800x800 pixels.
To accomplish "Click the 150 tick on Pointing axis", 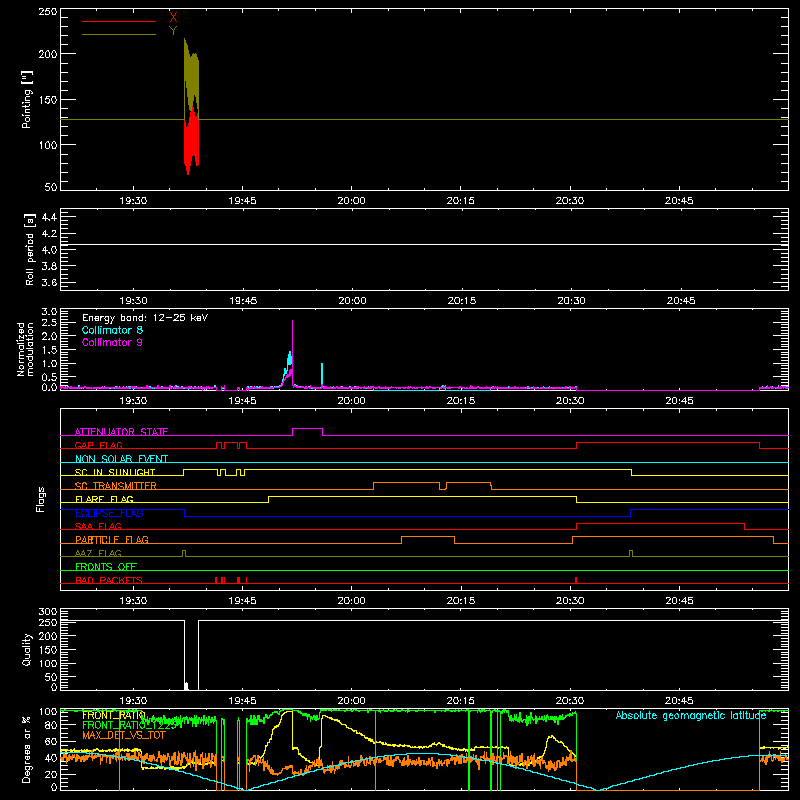I will tap(48, 100).
